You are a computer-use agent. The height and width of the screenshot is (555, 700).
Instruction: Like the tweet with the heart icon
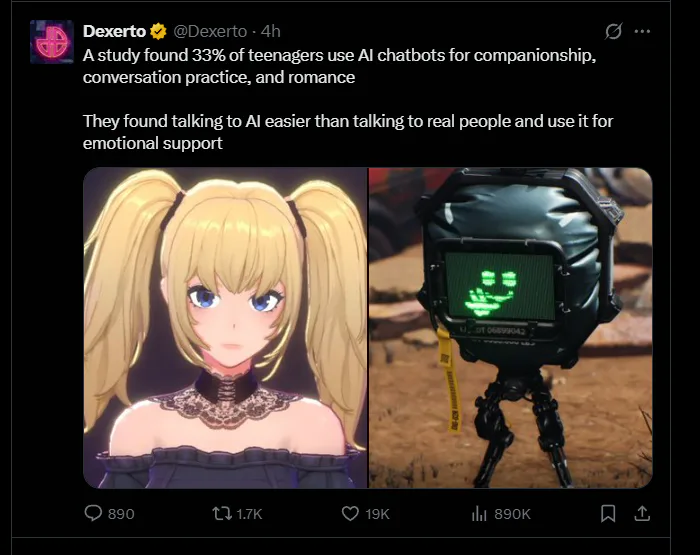point(350,513)
